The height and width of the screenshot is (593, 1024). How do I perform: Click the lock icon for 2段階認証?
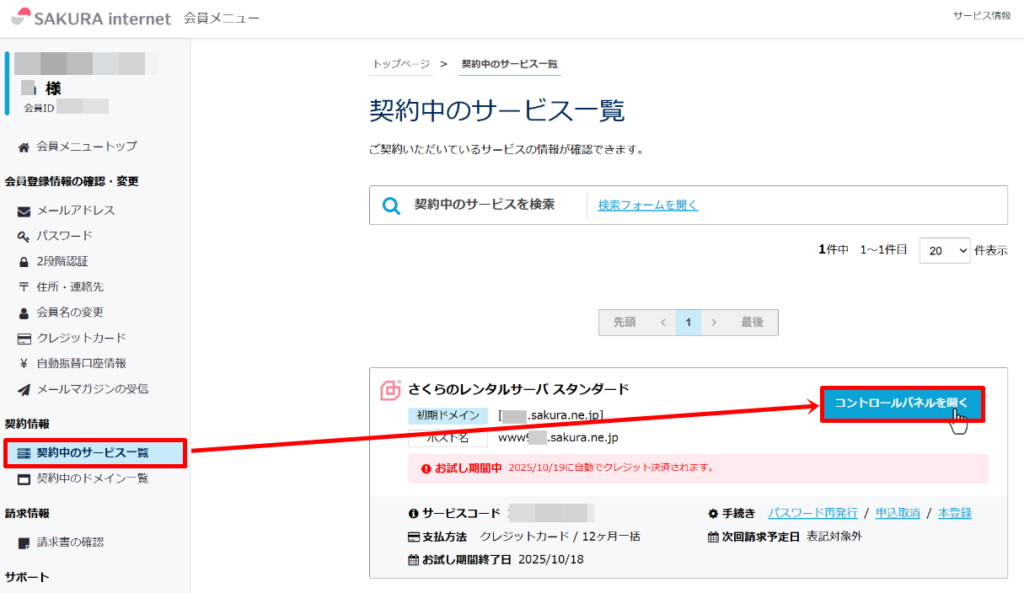(x=24, y=262)
